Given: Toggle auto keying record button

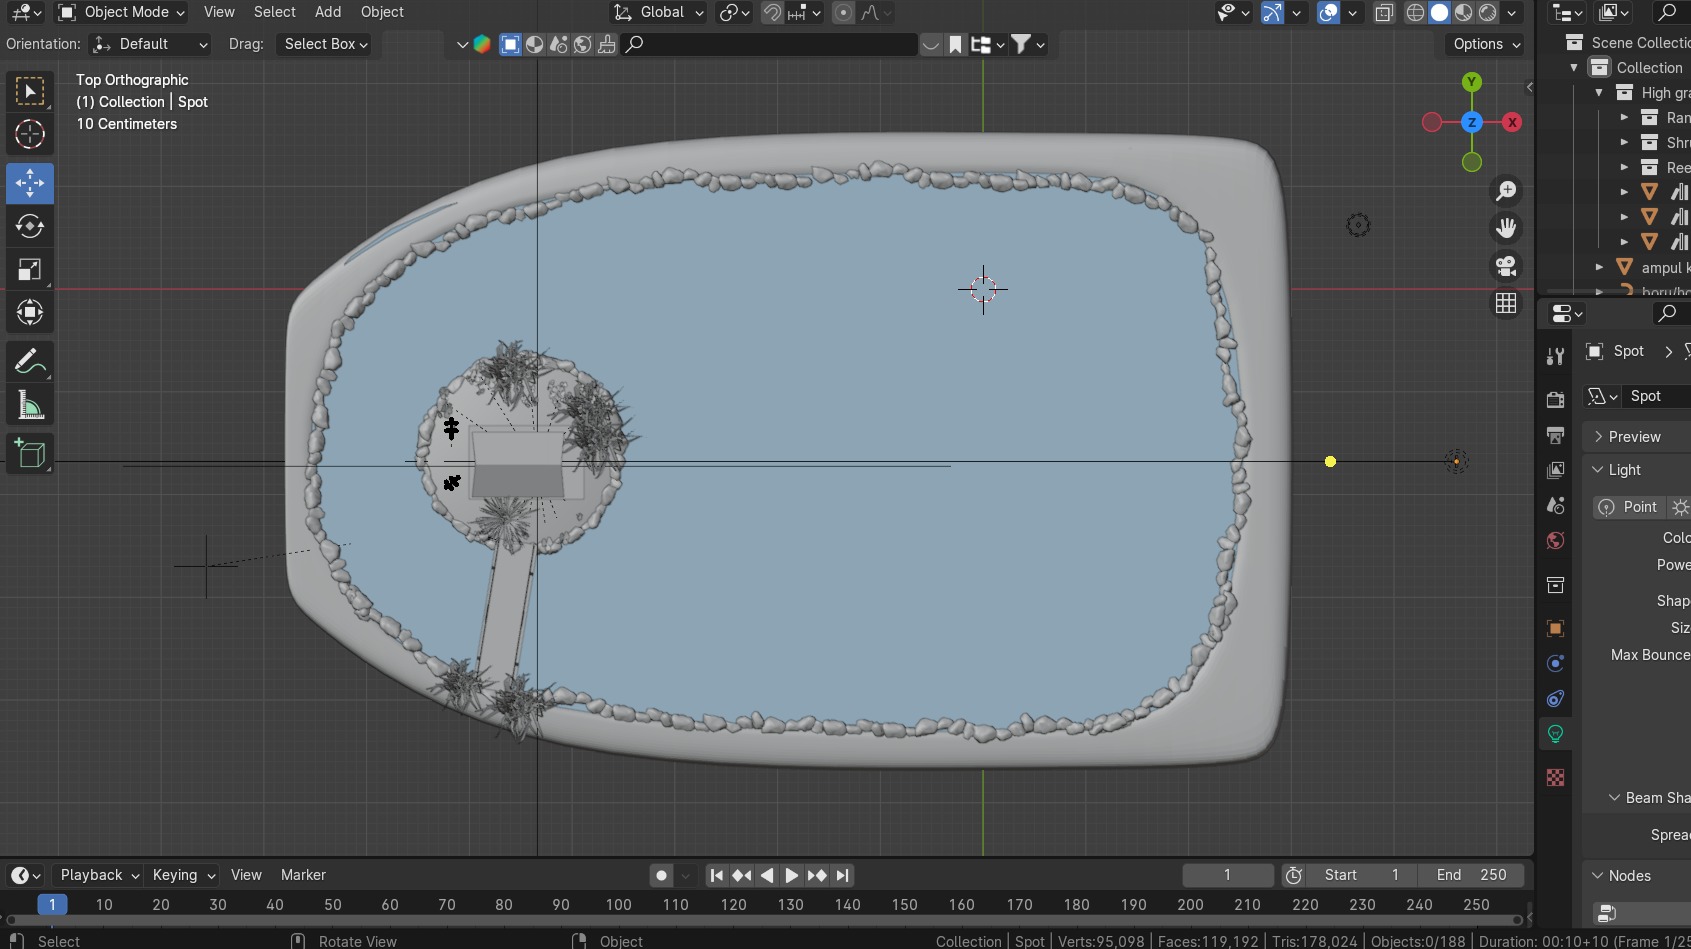Looking at the screenshot, I should click(x=661, y=875).
